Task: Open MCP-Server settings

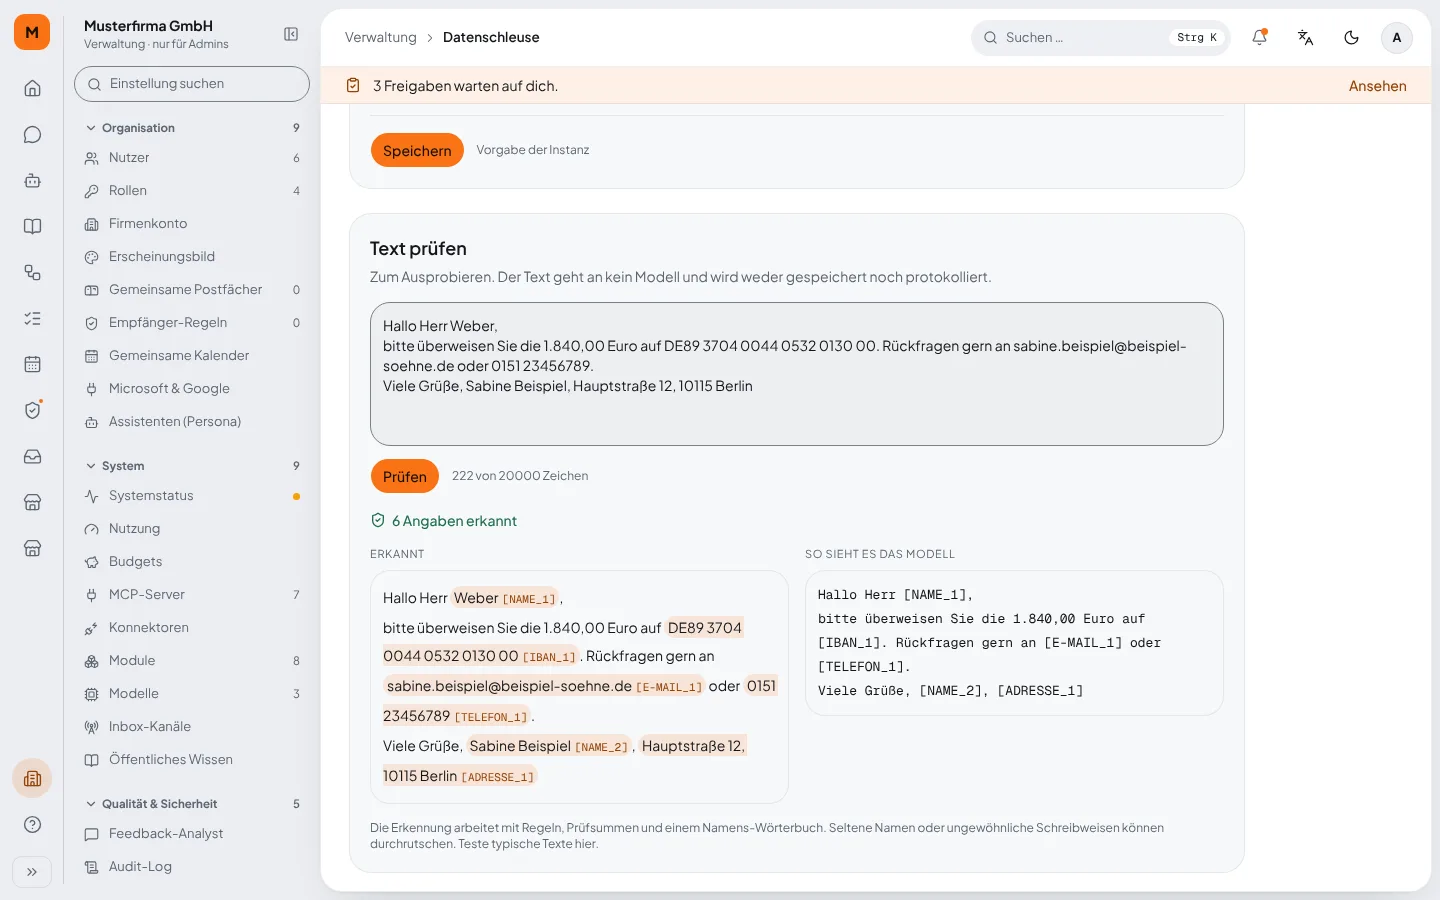Action: coord(192,595)
